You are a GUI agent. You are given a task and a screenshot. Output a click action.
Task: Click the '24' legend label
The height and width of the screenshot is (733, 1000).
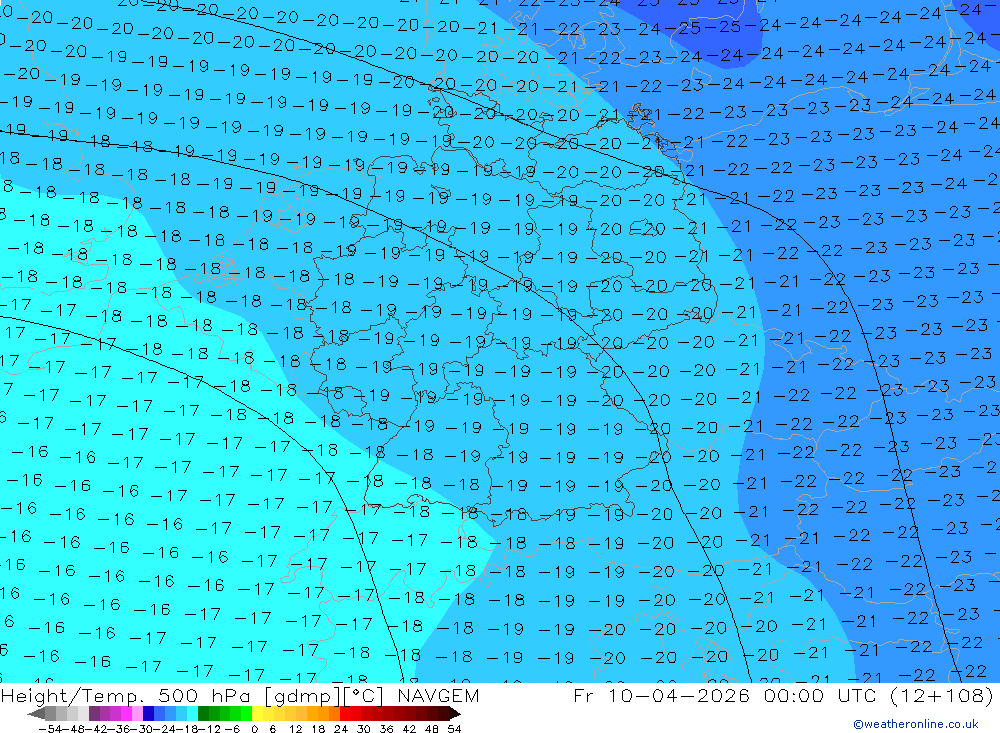[x=341, y=729]
